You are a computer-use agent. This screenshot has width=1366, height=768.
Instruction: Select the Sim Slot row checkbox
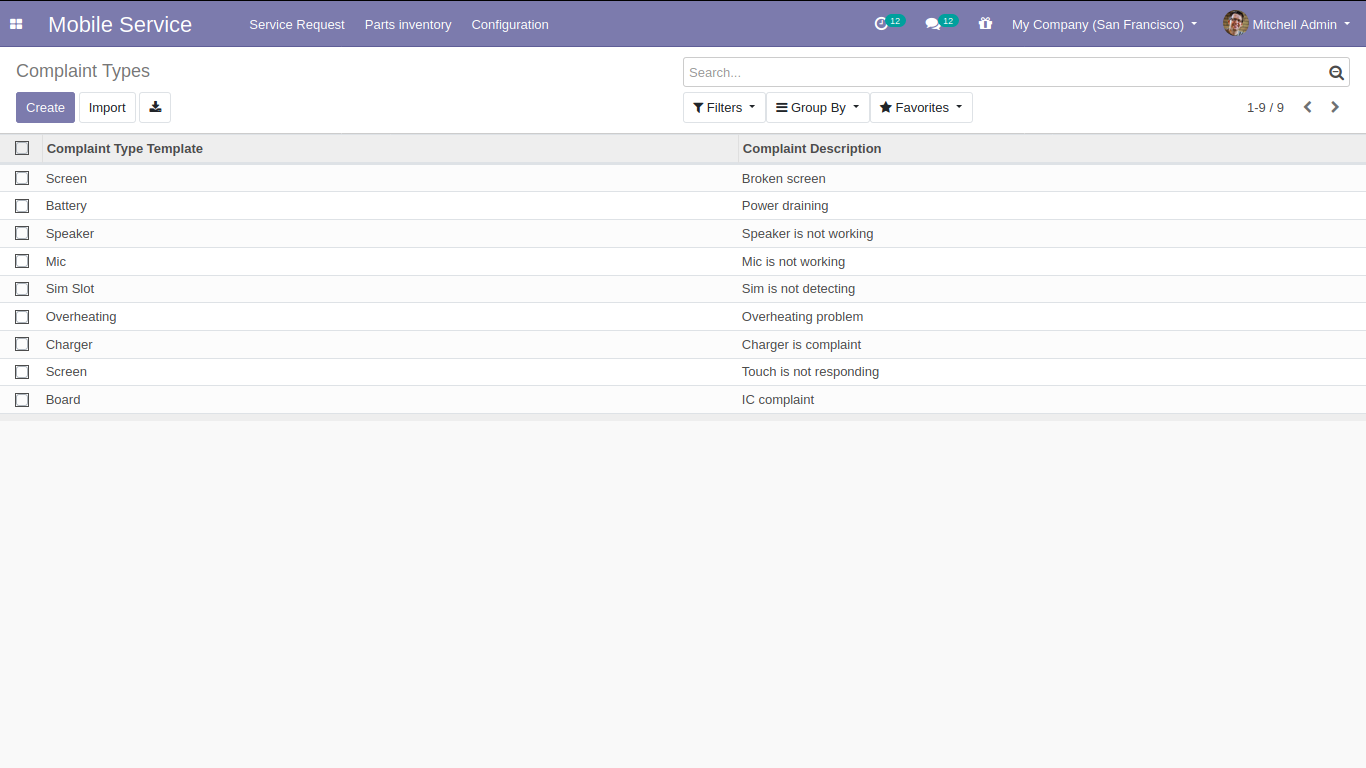point(22,289)
